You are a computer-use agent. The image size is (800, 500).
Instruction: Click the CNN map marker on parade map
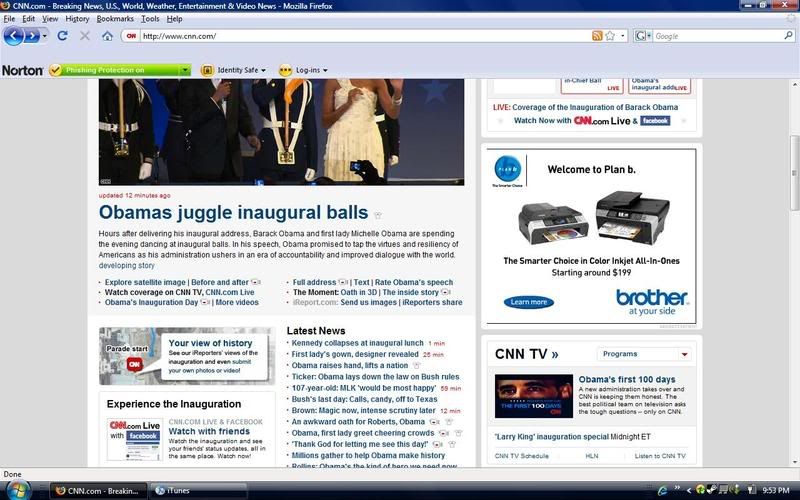[x=134, y=364]
